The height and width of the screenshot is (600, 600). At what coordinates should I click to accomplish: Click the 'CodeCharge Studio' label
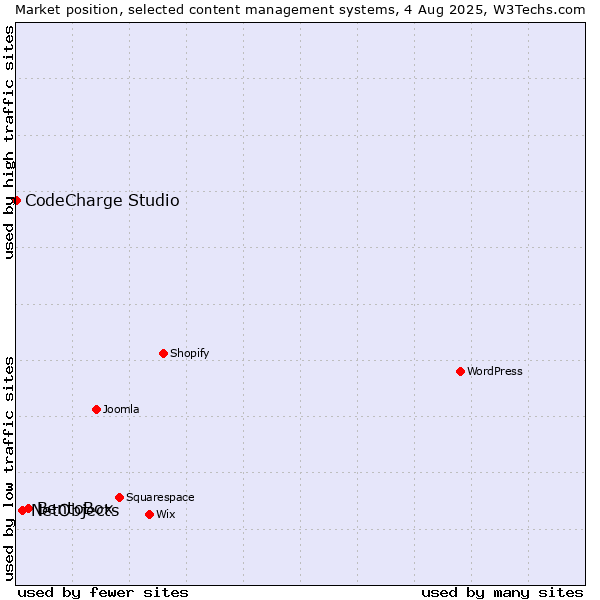tap(102, 201)
